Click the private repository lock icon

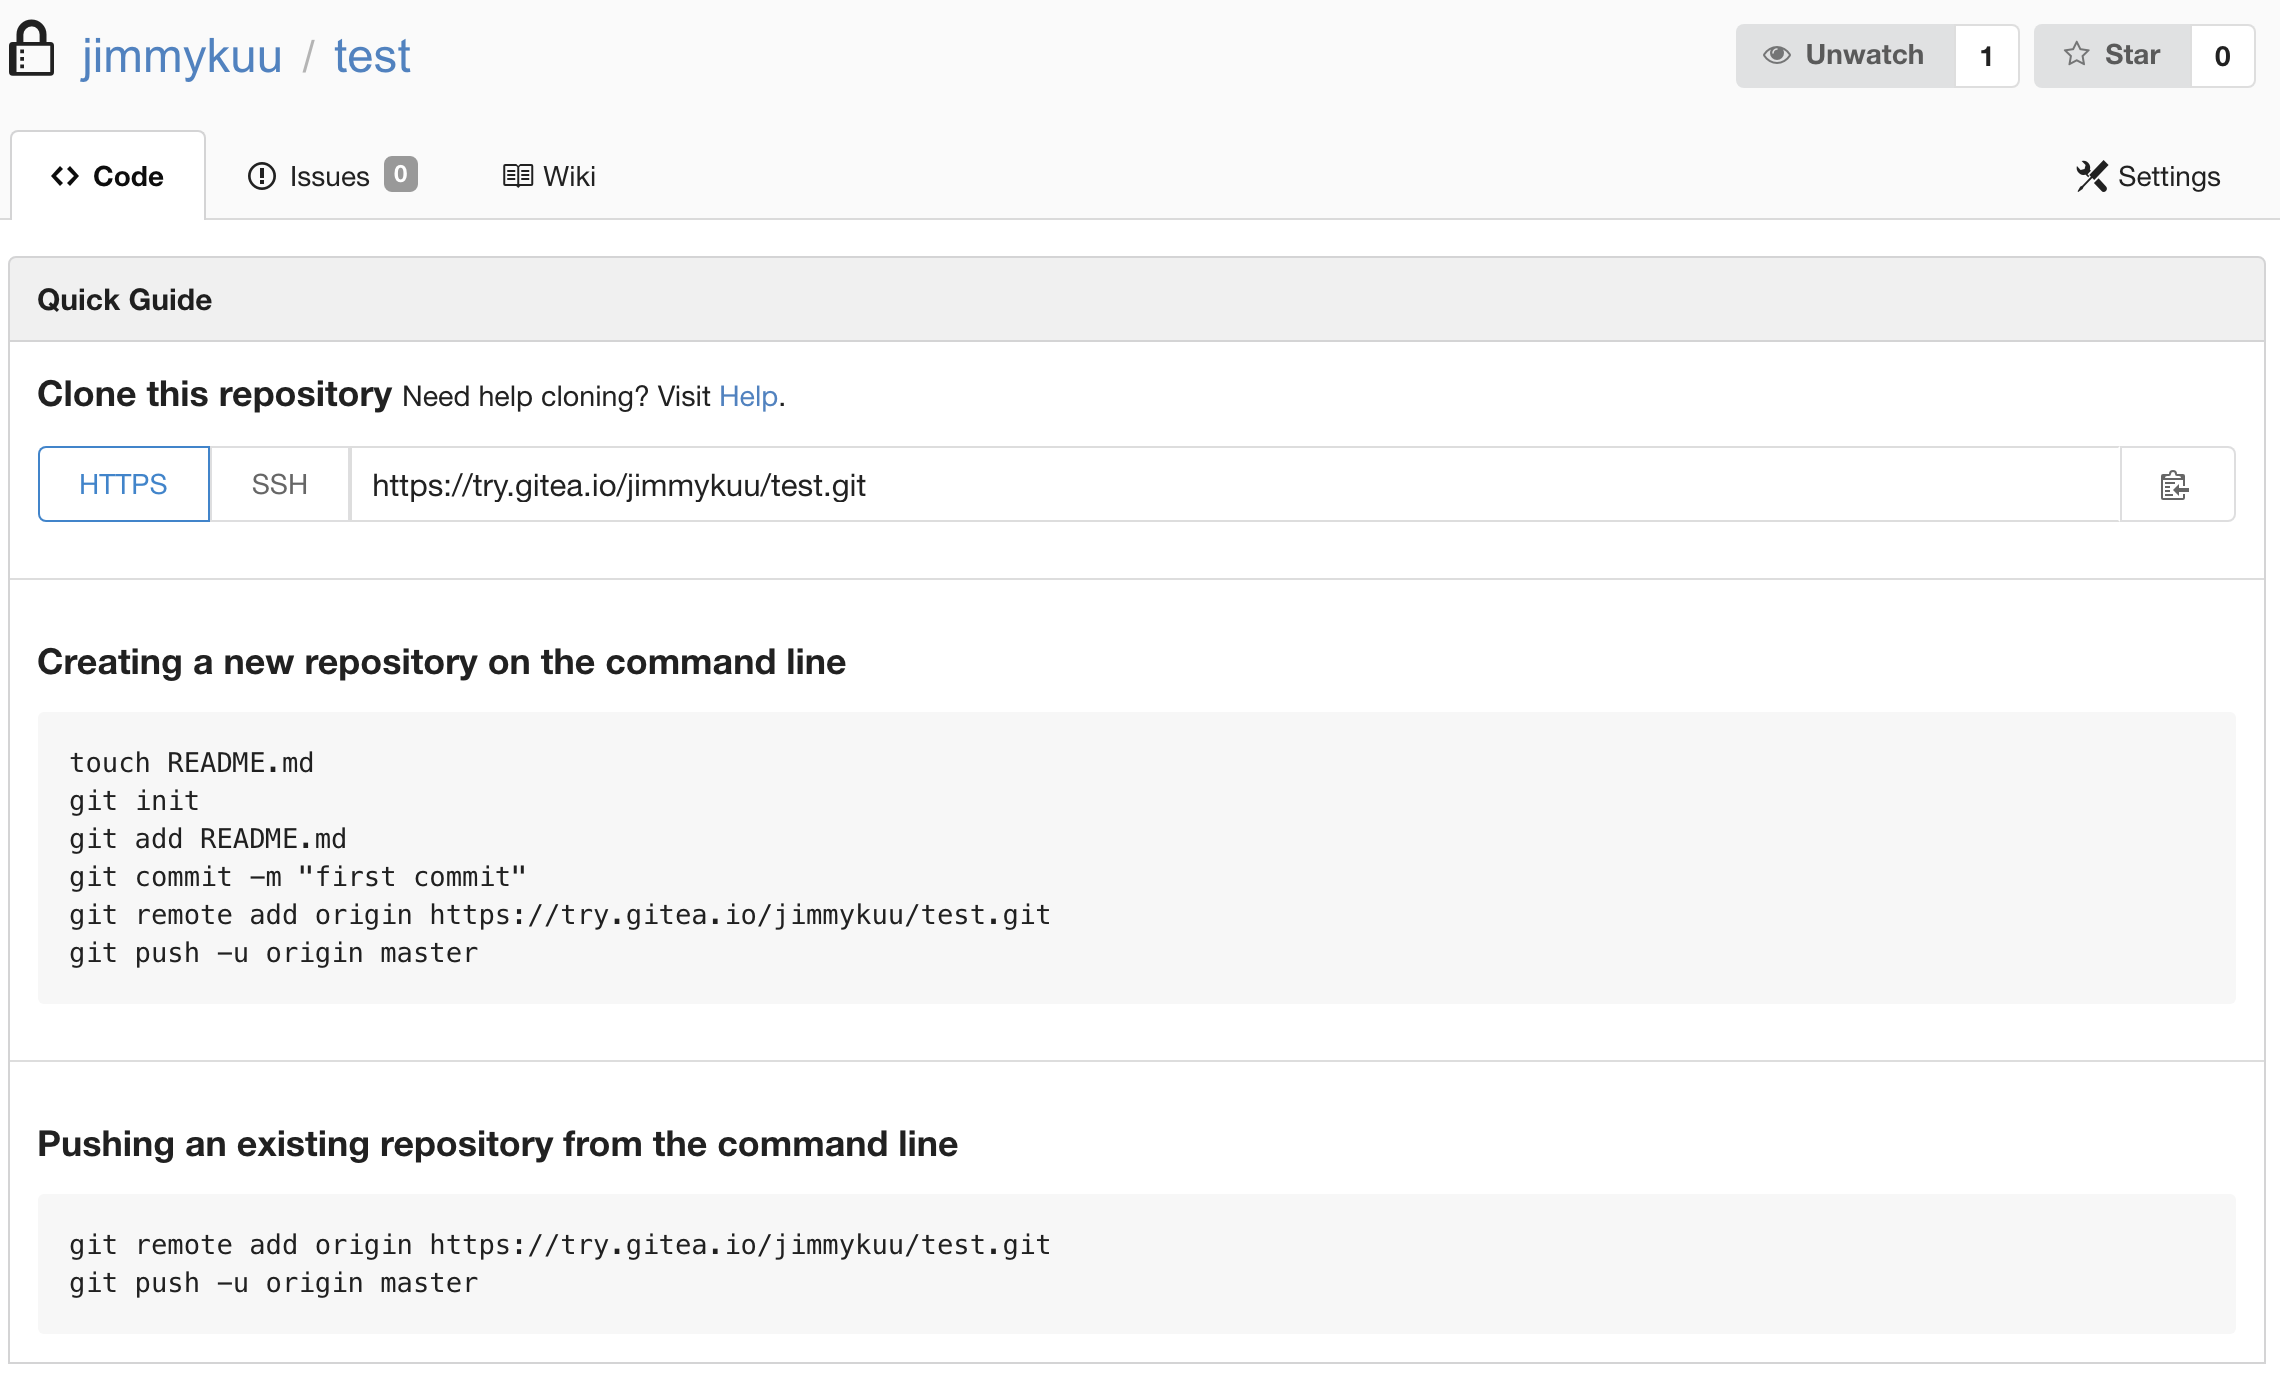tap(31, 50)
